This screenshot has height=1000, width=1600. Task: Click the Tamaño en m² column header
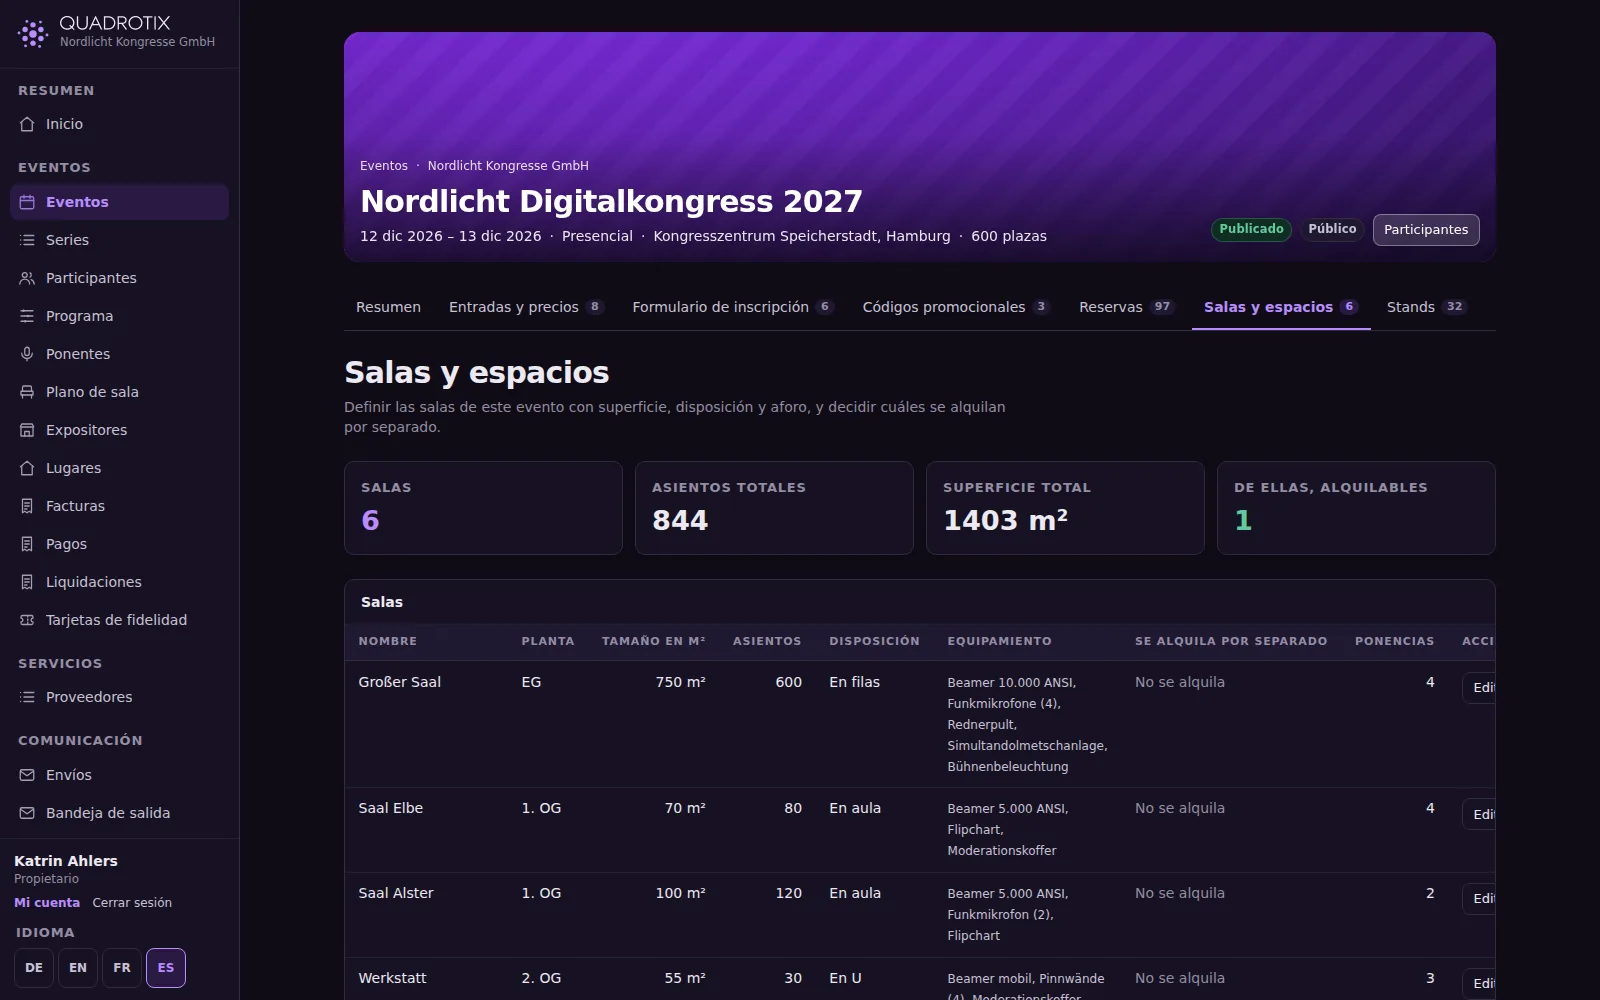654,641
